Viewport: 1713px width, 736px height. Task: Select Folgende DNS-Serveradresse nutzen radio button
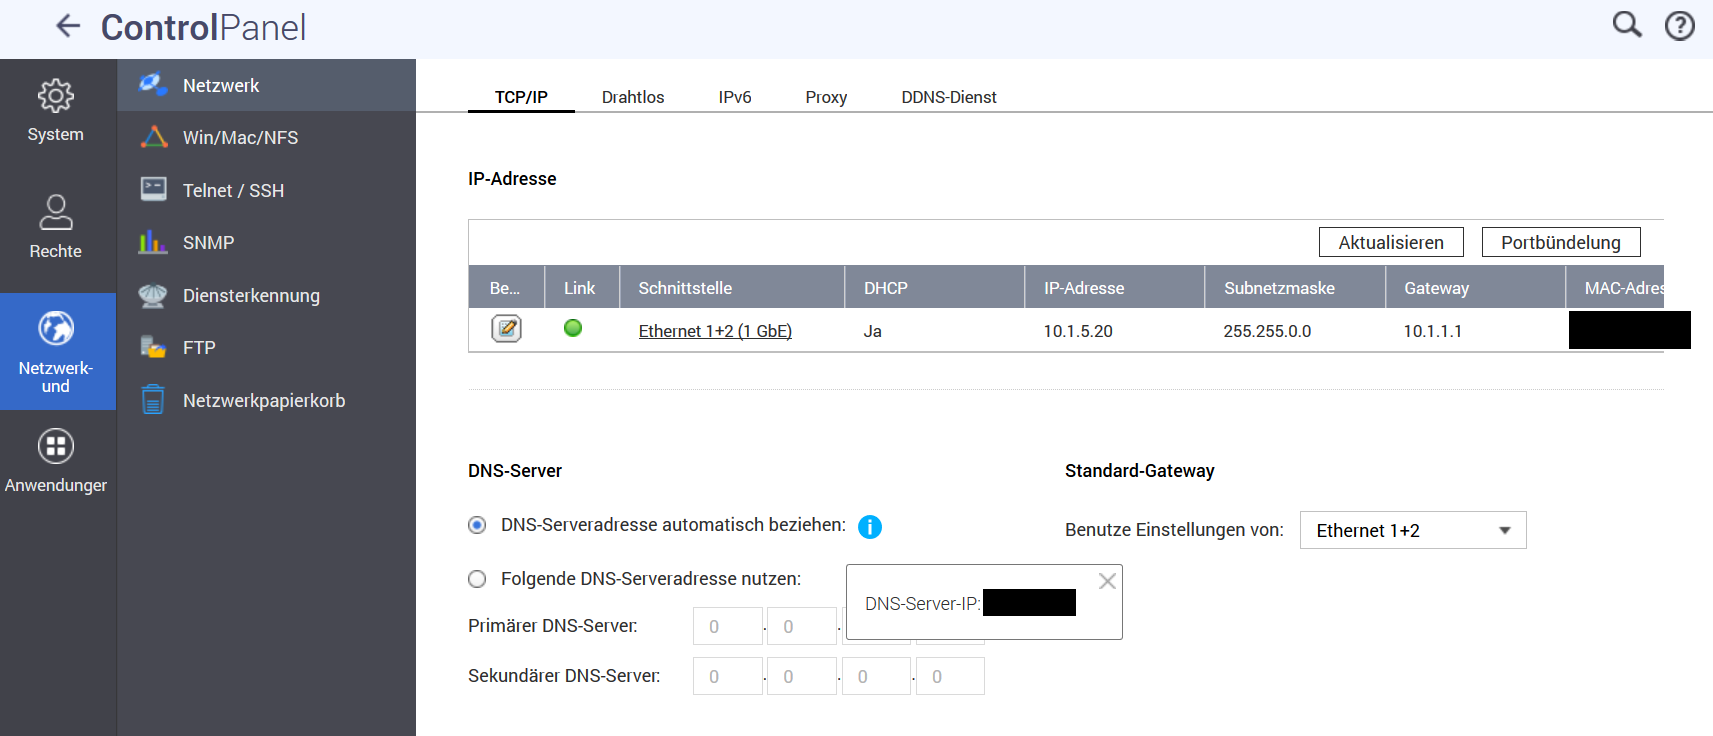click(x=477, y=579)
